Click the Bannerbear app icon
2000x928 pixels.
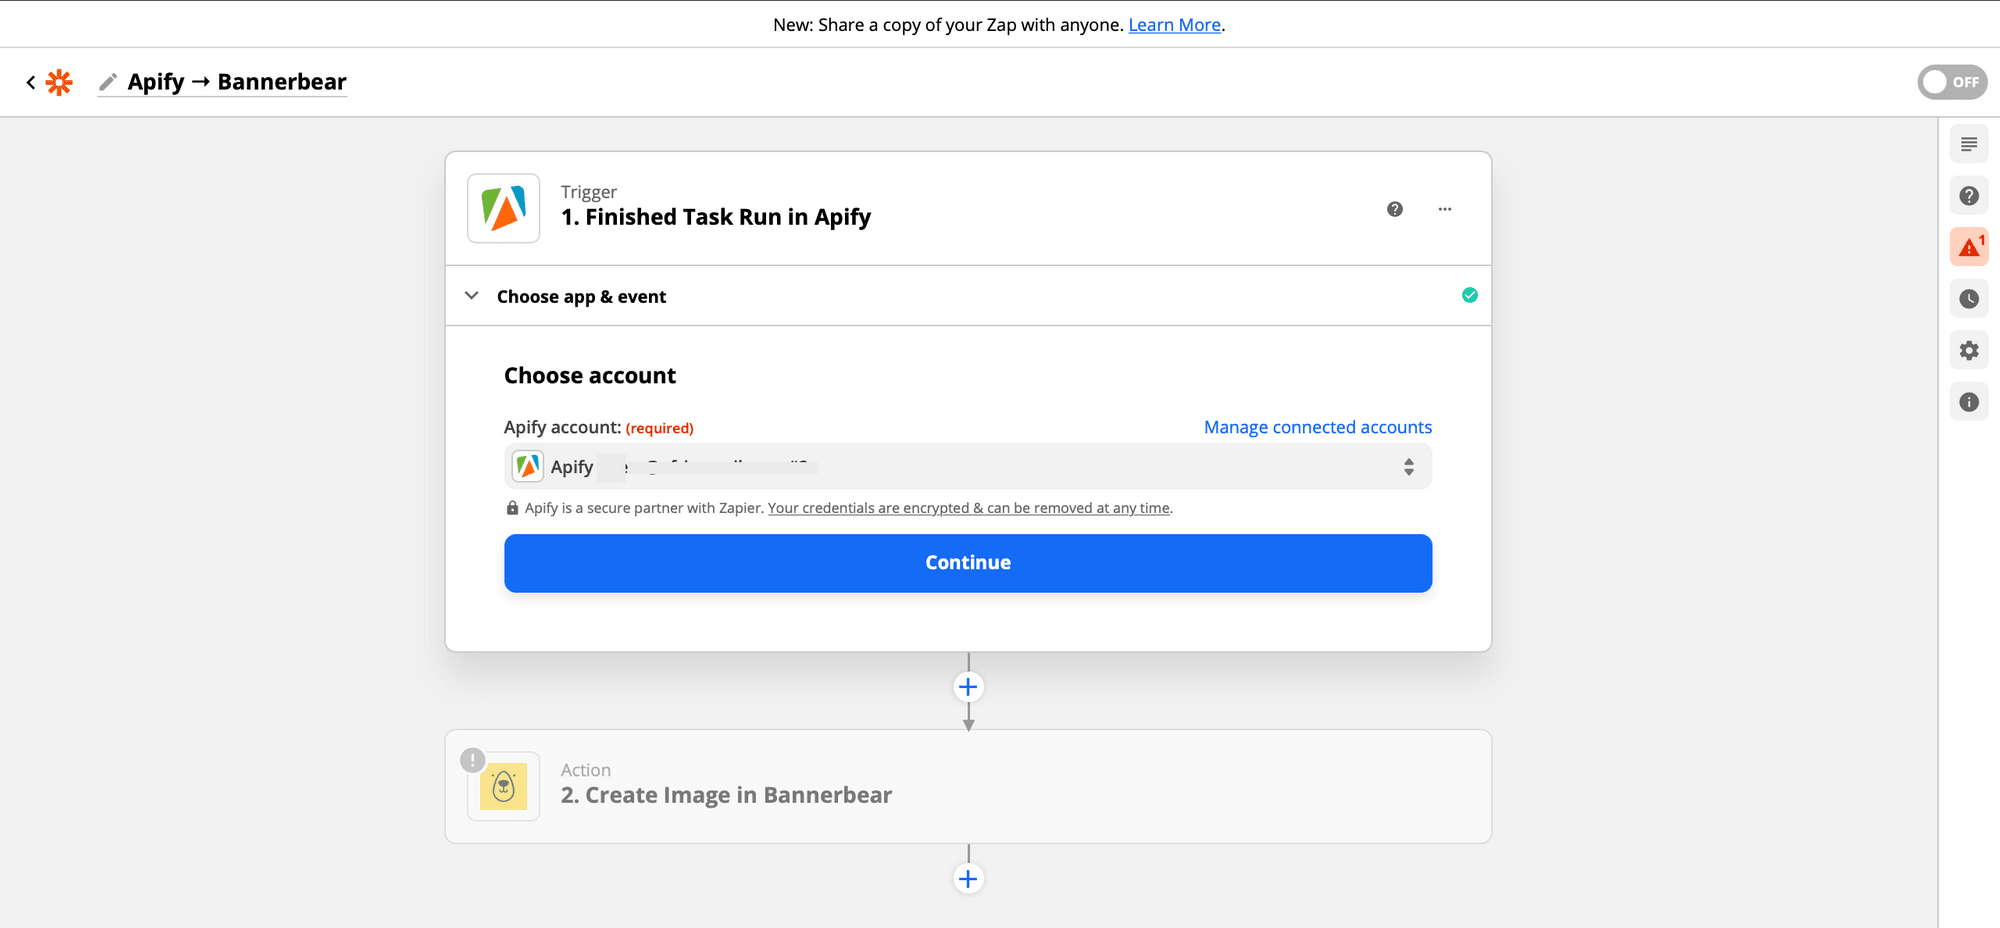tap(504, 787)
